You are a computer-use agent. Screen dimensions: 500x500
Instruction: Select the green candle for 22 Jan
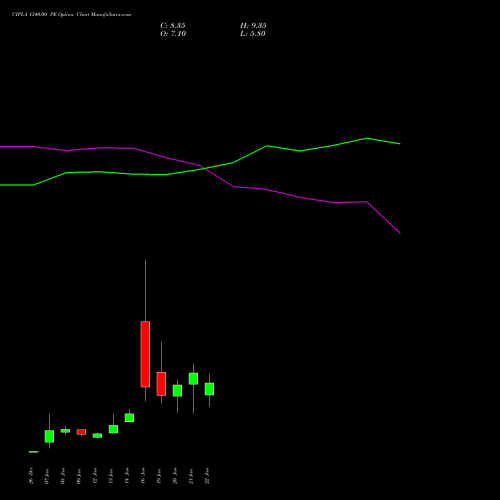pyautogui.click(x=209, y=389)
